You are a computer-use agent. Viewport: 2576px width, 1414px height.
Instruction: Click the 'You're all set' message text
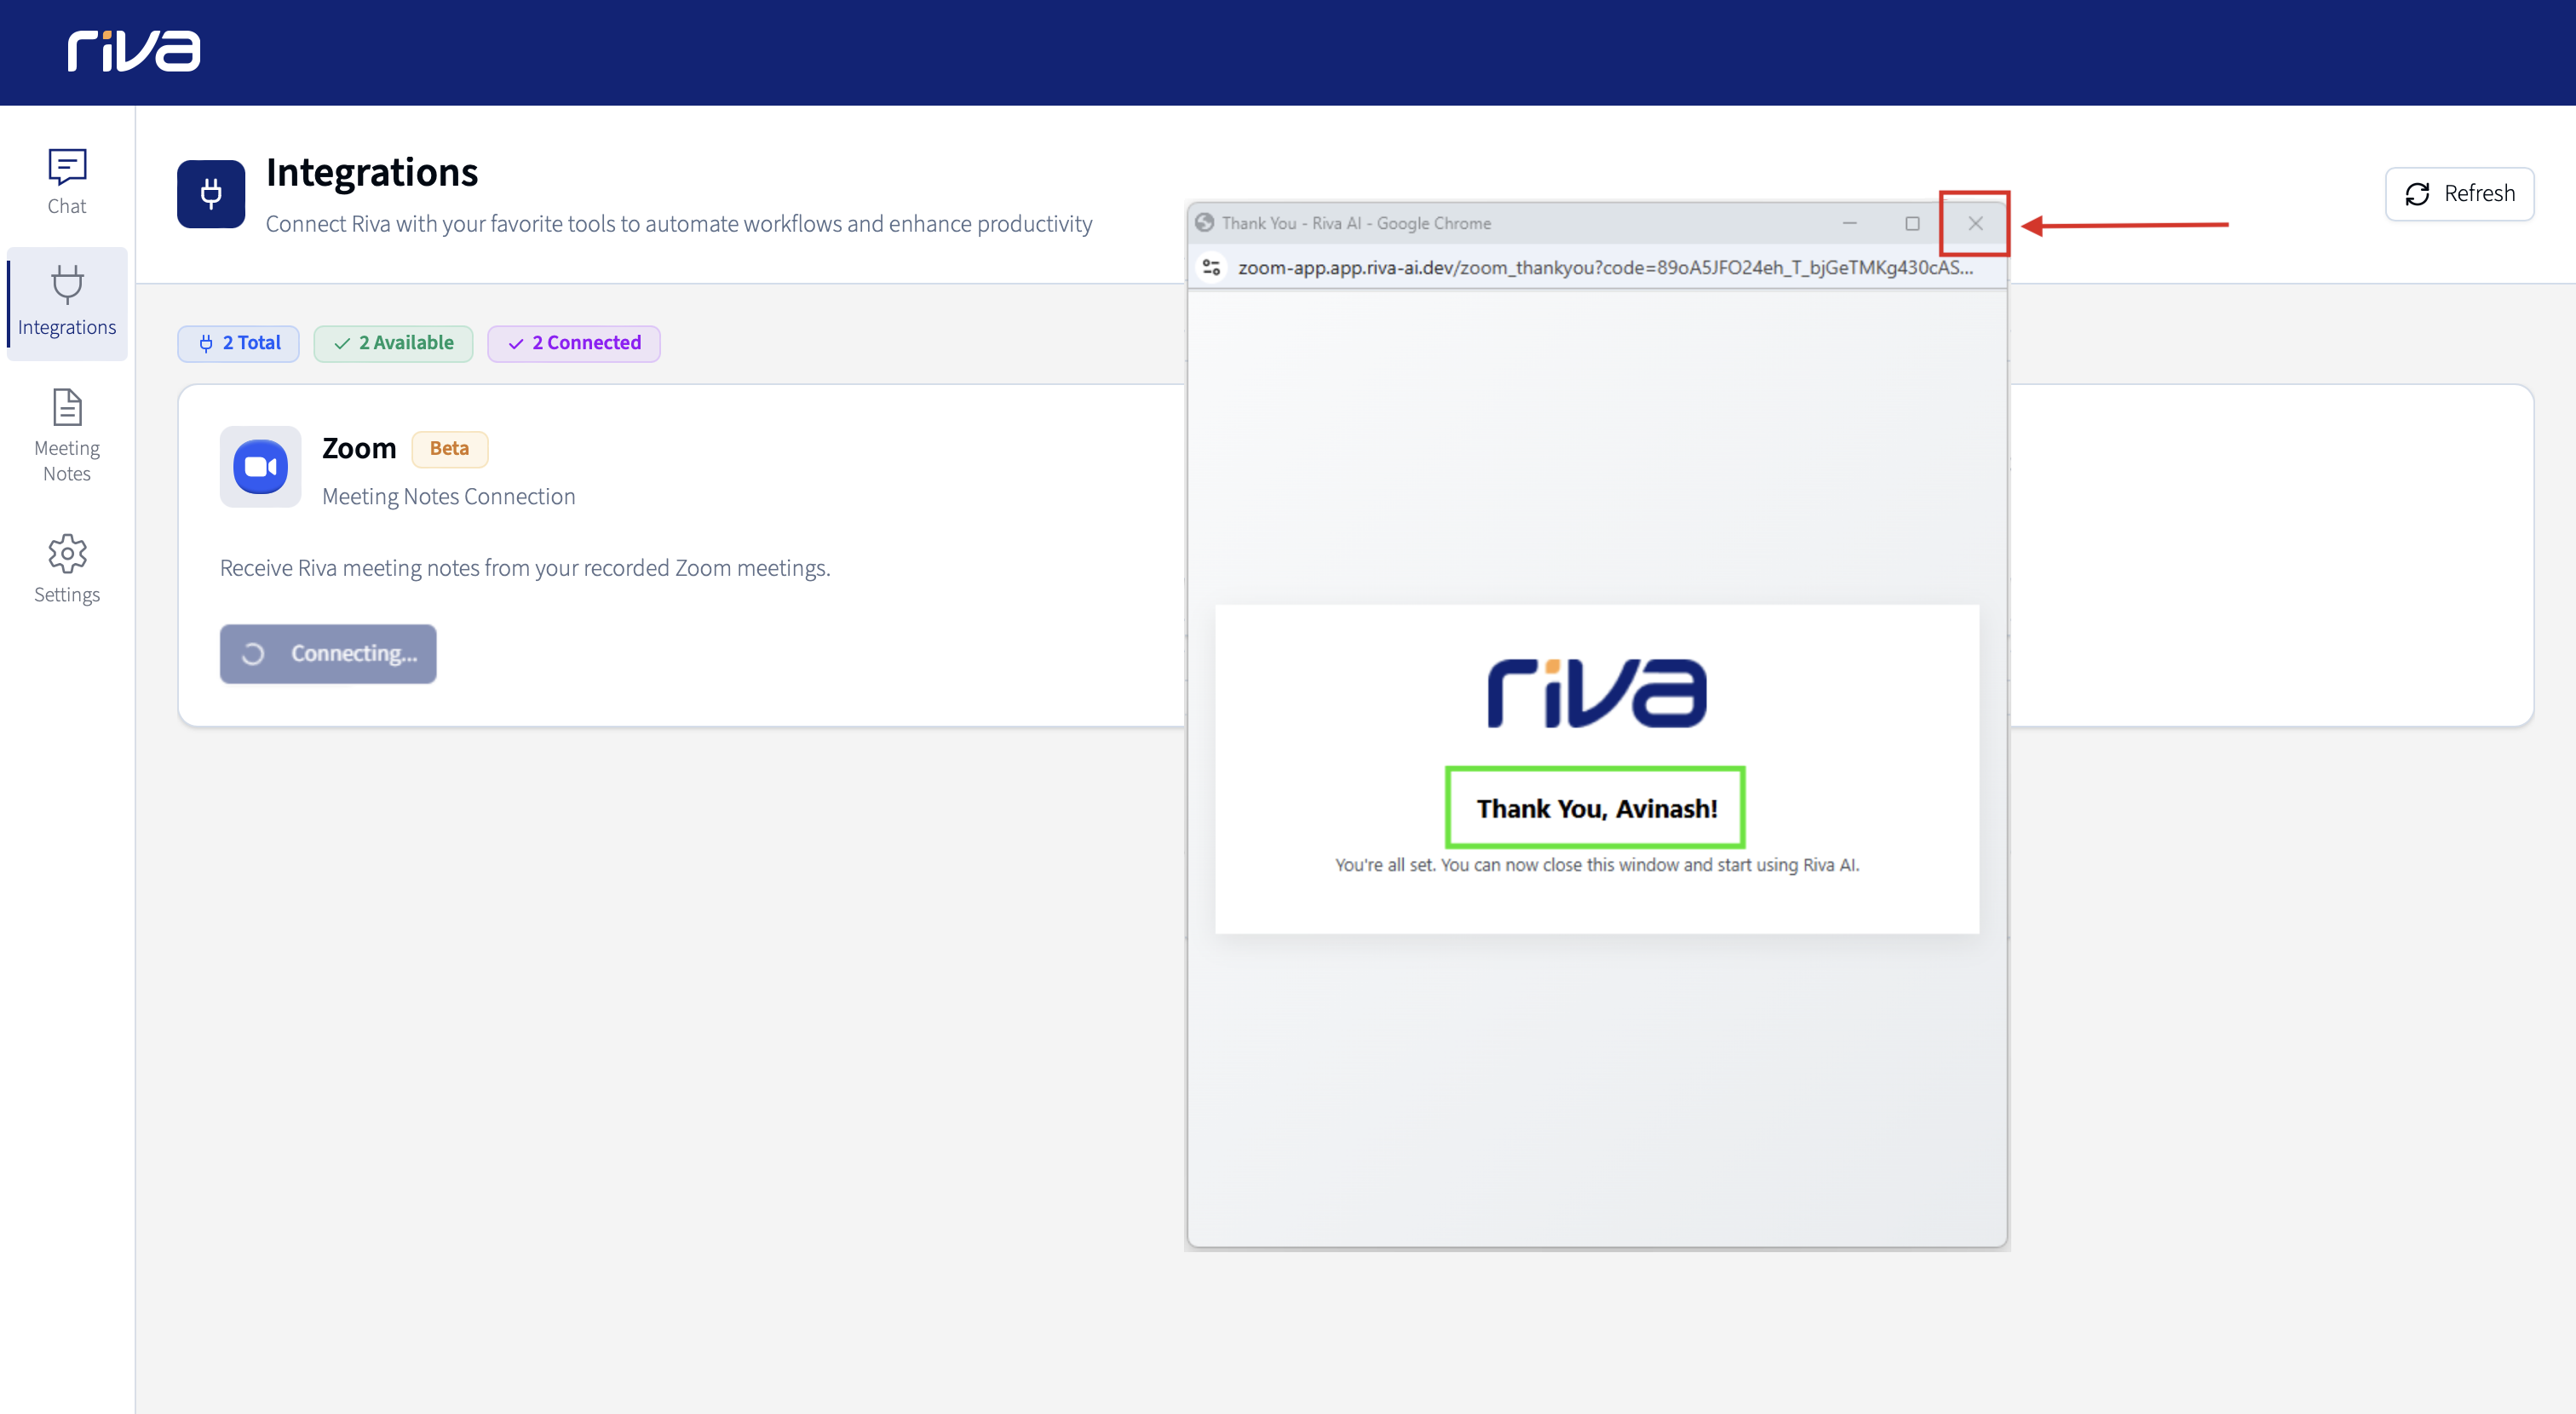coord(1597,866)
